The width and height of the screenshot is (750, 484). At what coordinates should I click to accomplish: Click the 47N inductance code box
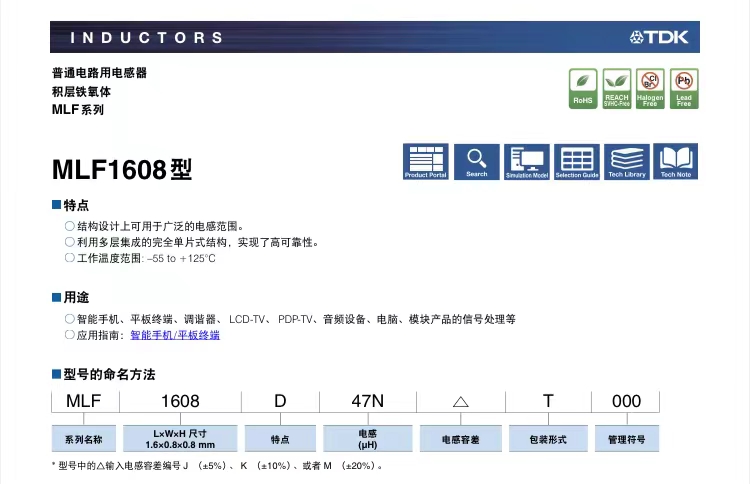click(367, 401)
